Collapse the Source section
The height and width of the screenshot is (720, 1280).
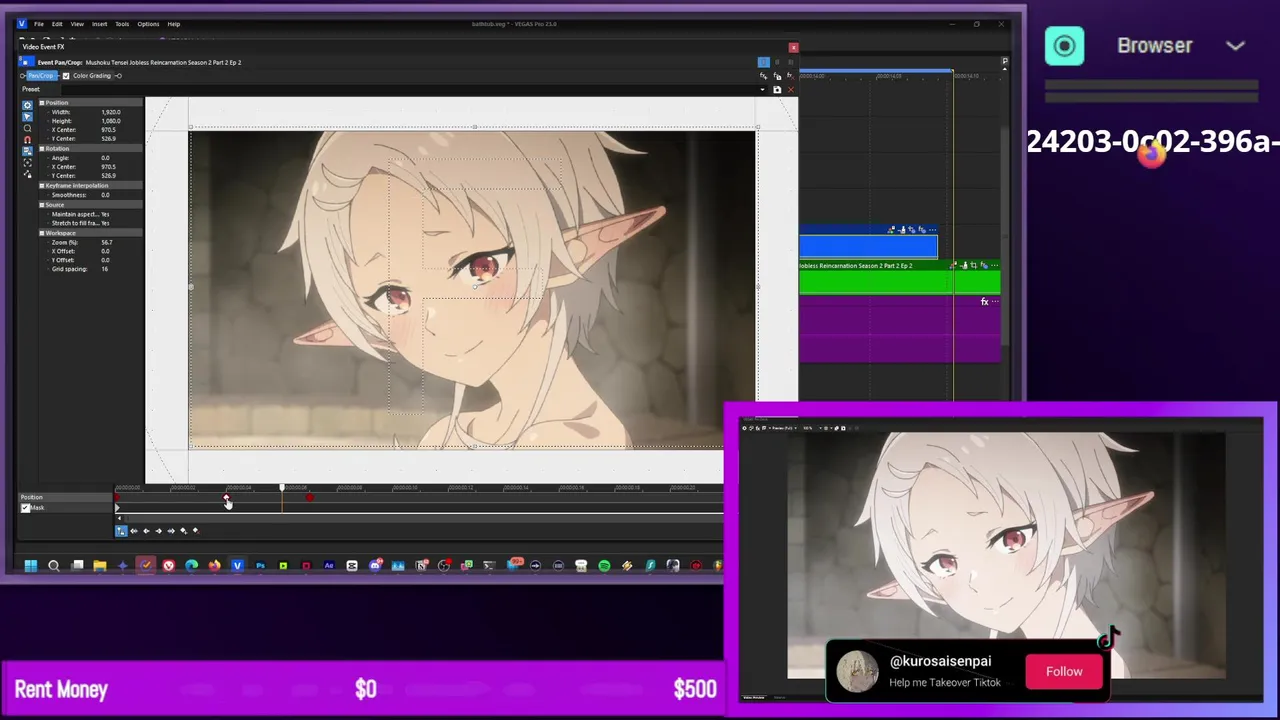(42, 205)
